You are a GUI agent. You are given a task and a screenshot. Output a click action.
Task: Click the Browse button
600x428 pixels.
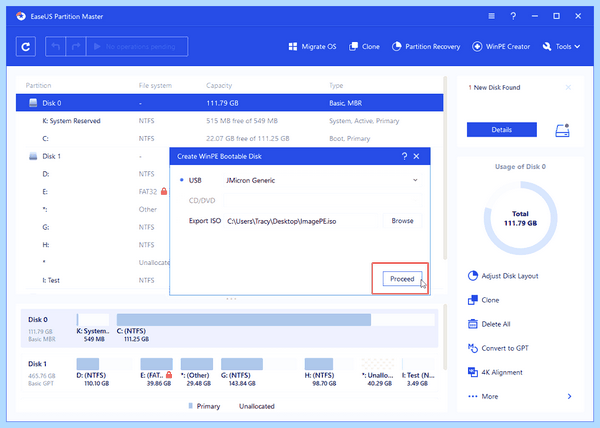402,221
